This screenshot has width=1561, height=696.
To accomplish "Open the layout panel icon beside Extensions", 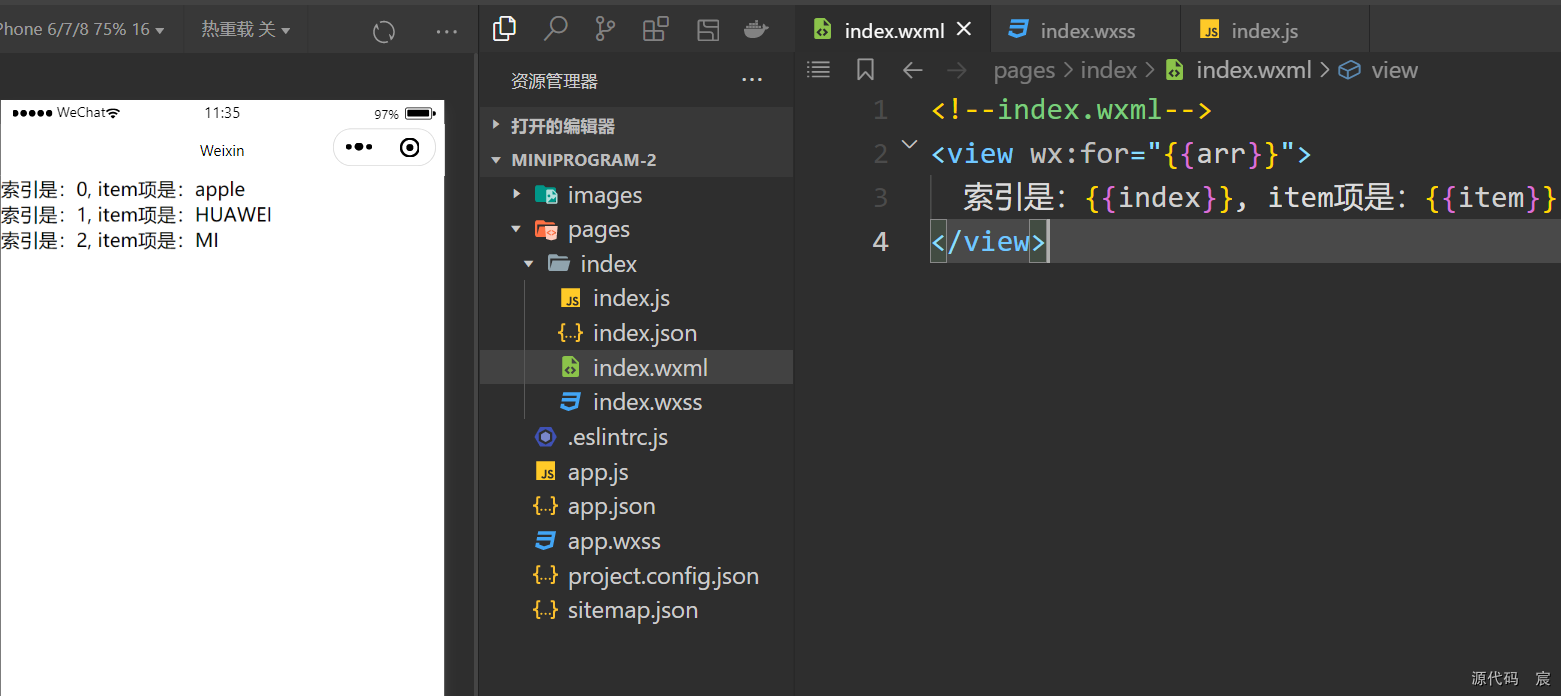I will click(708, 30).
